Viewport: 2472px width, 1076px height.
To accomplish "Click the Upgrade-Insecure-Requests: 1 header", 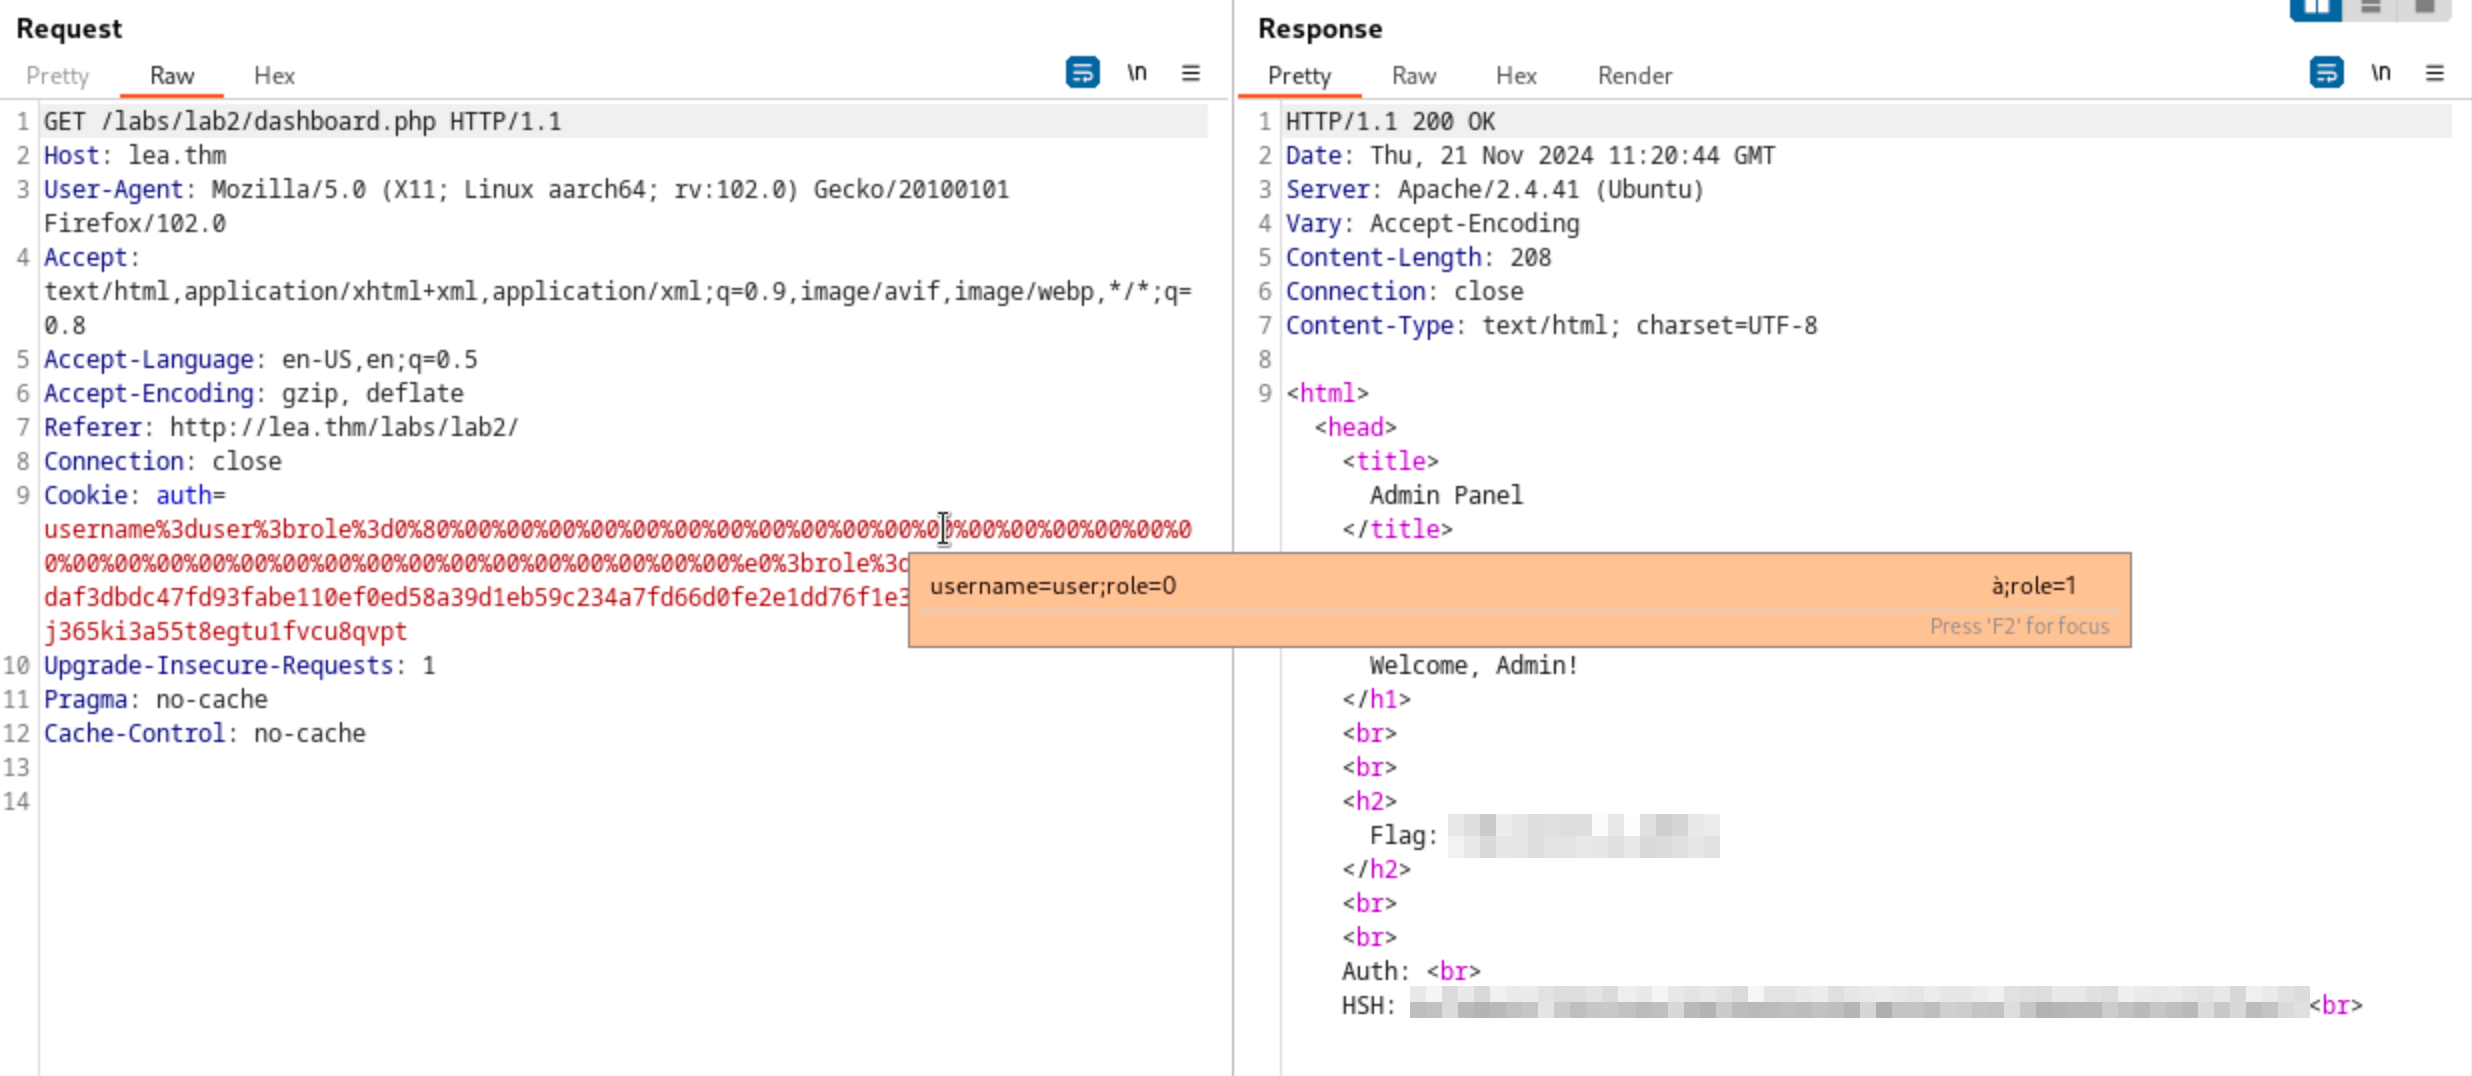I will (240, 666).
